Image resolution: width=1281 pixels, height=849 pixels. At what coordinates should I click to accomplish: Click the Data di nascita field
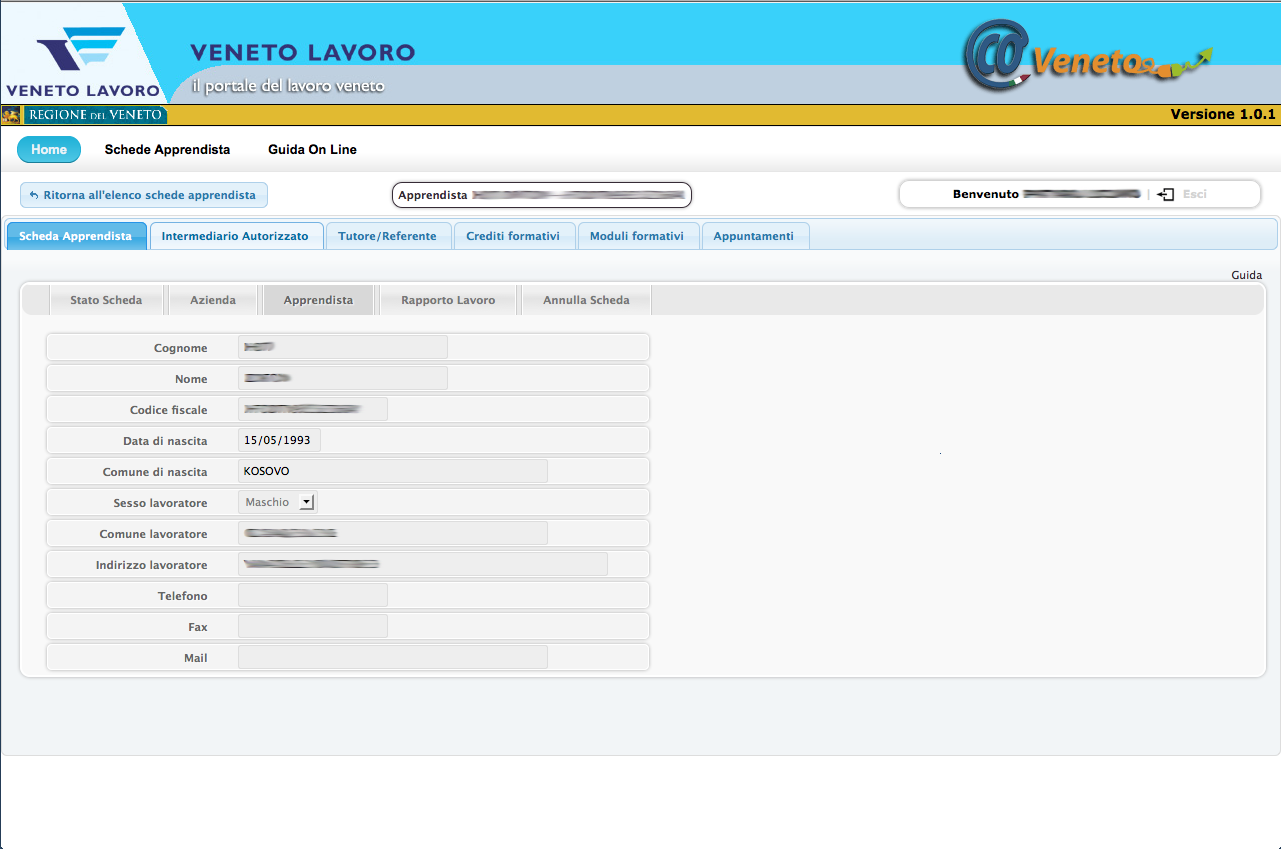[279, 441]
